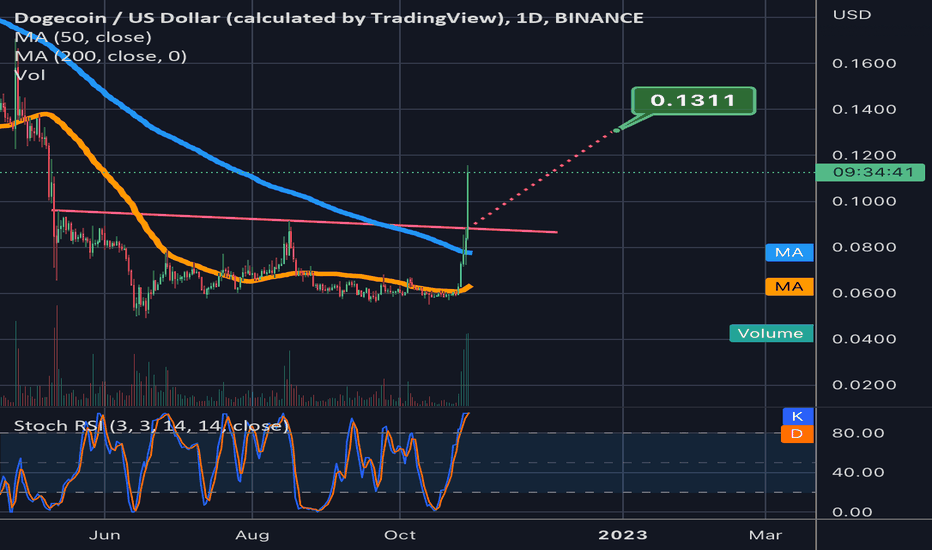The image size is (932, 550).
Task: Click the orange D label of Stoch RSI
Action: [797, 433]
